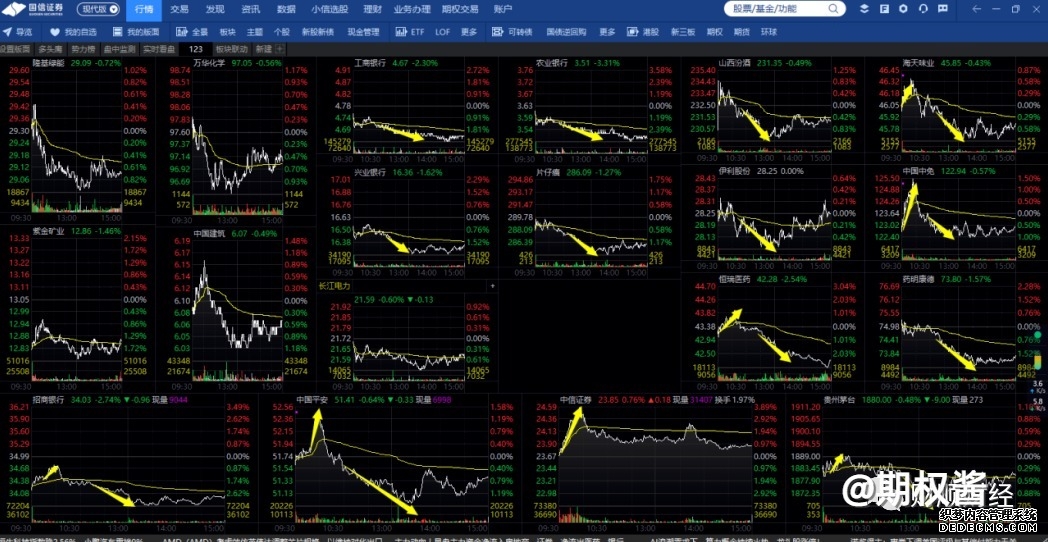Screen dimensions: 1048x542
Task: Select 个股 in the toolbar
Action: coord(281,31)
